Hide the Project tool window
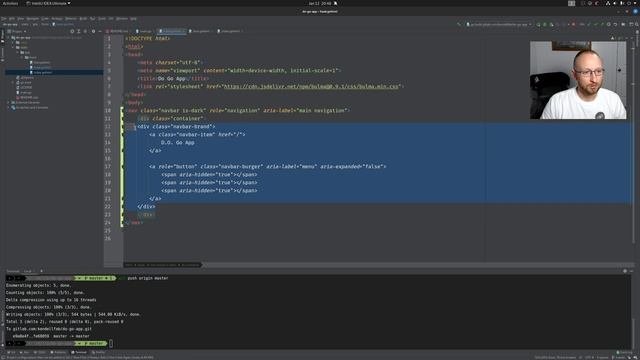 tap(100, 31)
